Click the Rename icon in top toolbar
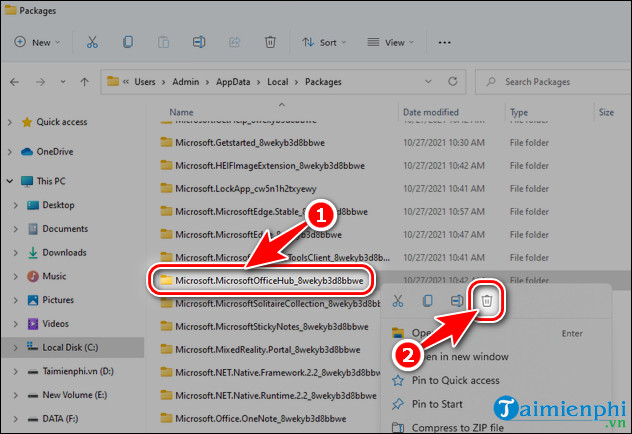Viewport: 632px width, 434px height. point(199,42)
